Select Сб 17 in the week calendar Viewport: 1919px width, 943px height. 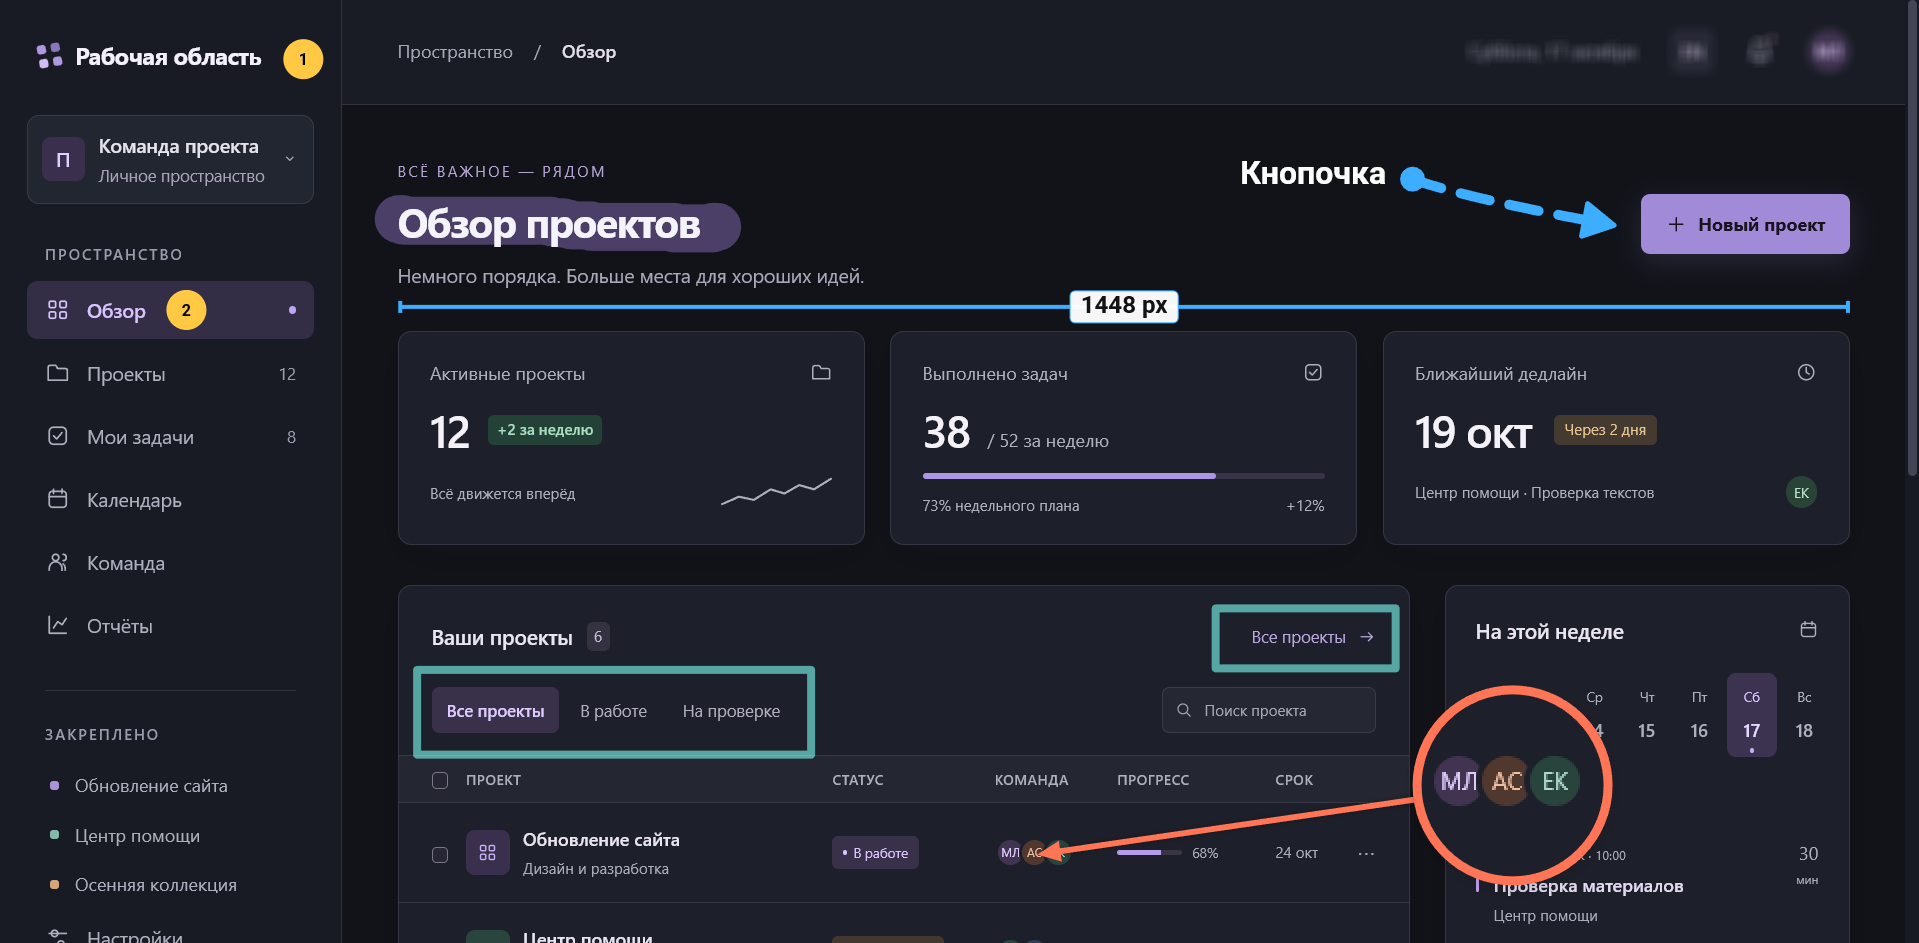[1751, 716]
